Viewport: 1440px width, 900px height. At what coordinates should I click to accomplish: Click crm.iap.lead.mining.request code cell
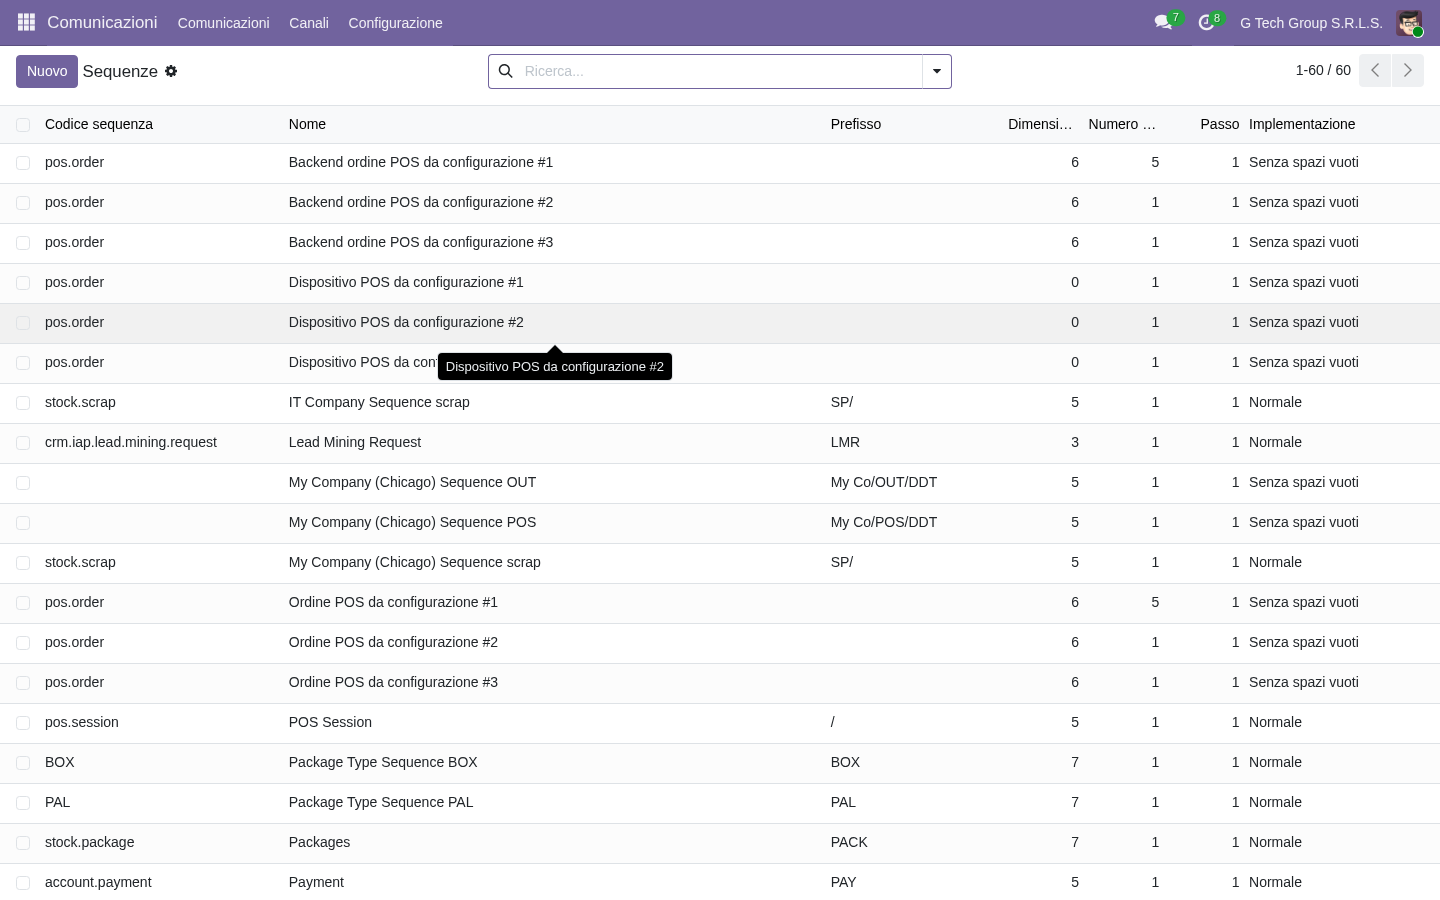click(x=131, y=442)
